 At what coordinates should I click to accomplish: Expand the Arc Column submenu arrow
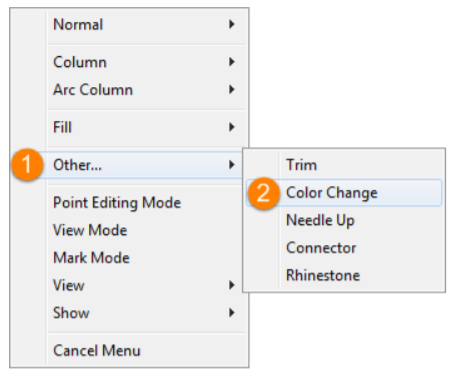232,90
